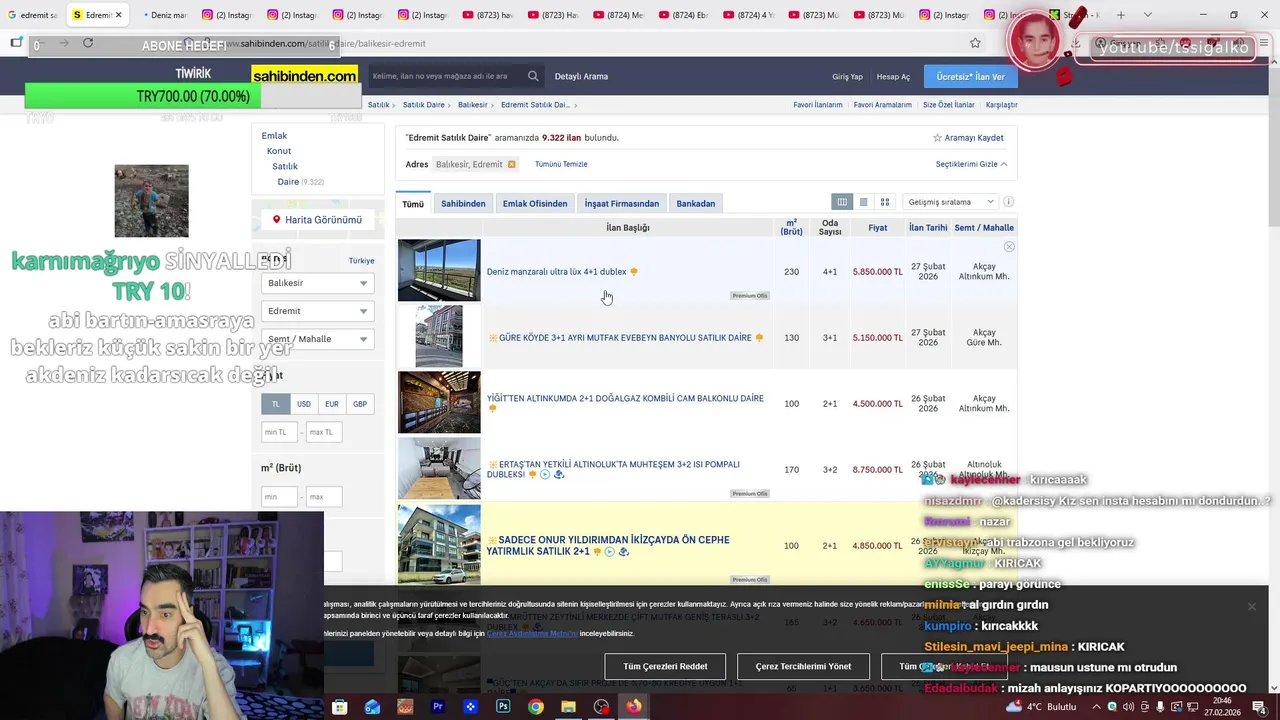Open Photoshop from taskbar
This screenshot has width=1280, height=720.
(x=503, y=707)
